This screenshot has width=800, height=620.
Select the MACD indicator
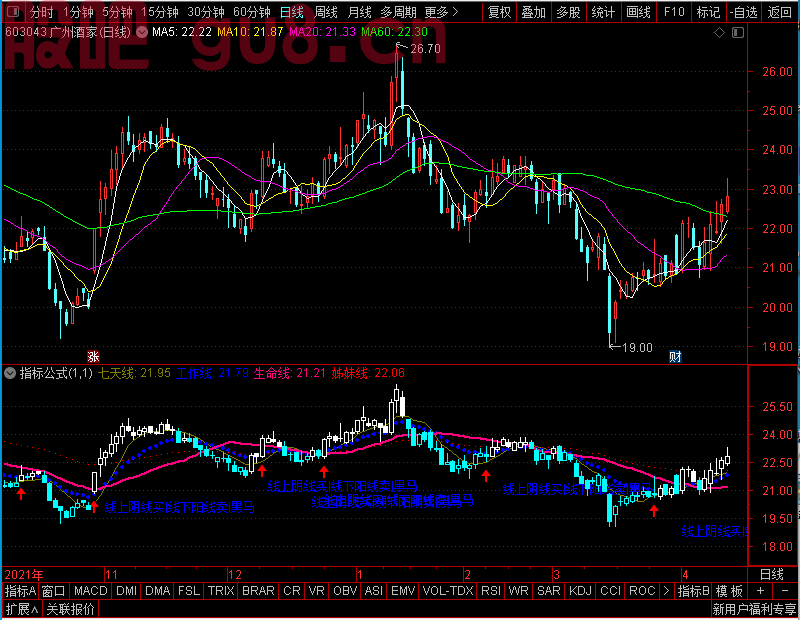pyautogui.click(x=90, y=591)
